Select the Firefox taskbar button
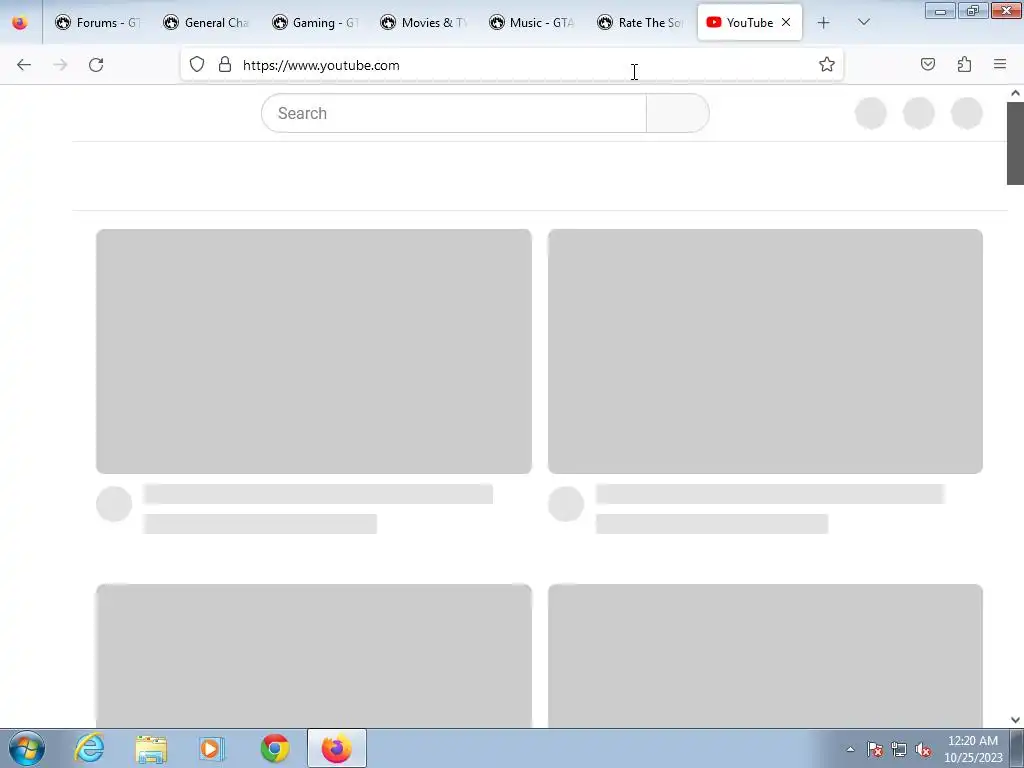 click(337, 748)
